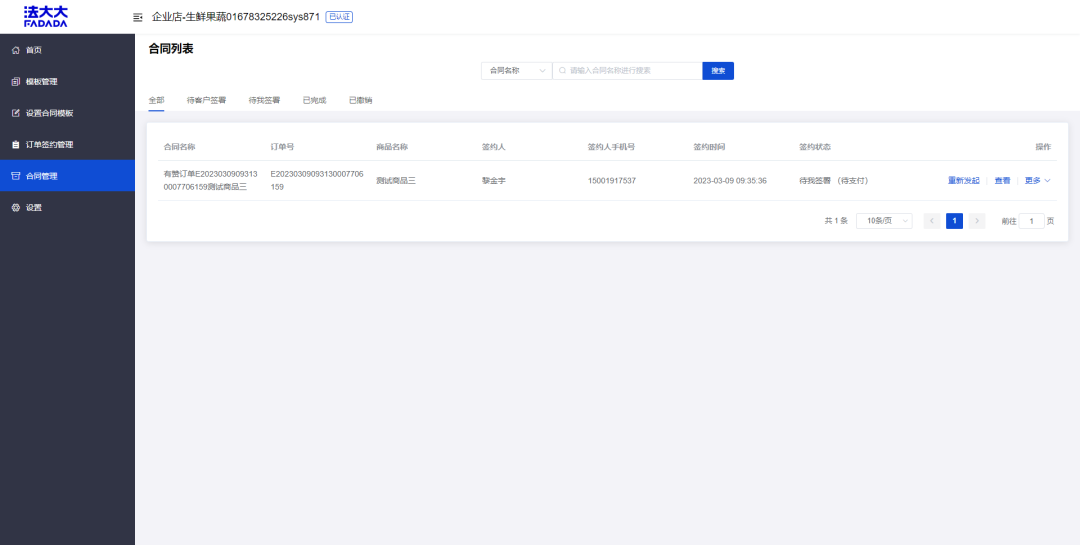The image size is (1080, 545).
Task: Select page number 1 button
Action: [954, 221]
